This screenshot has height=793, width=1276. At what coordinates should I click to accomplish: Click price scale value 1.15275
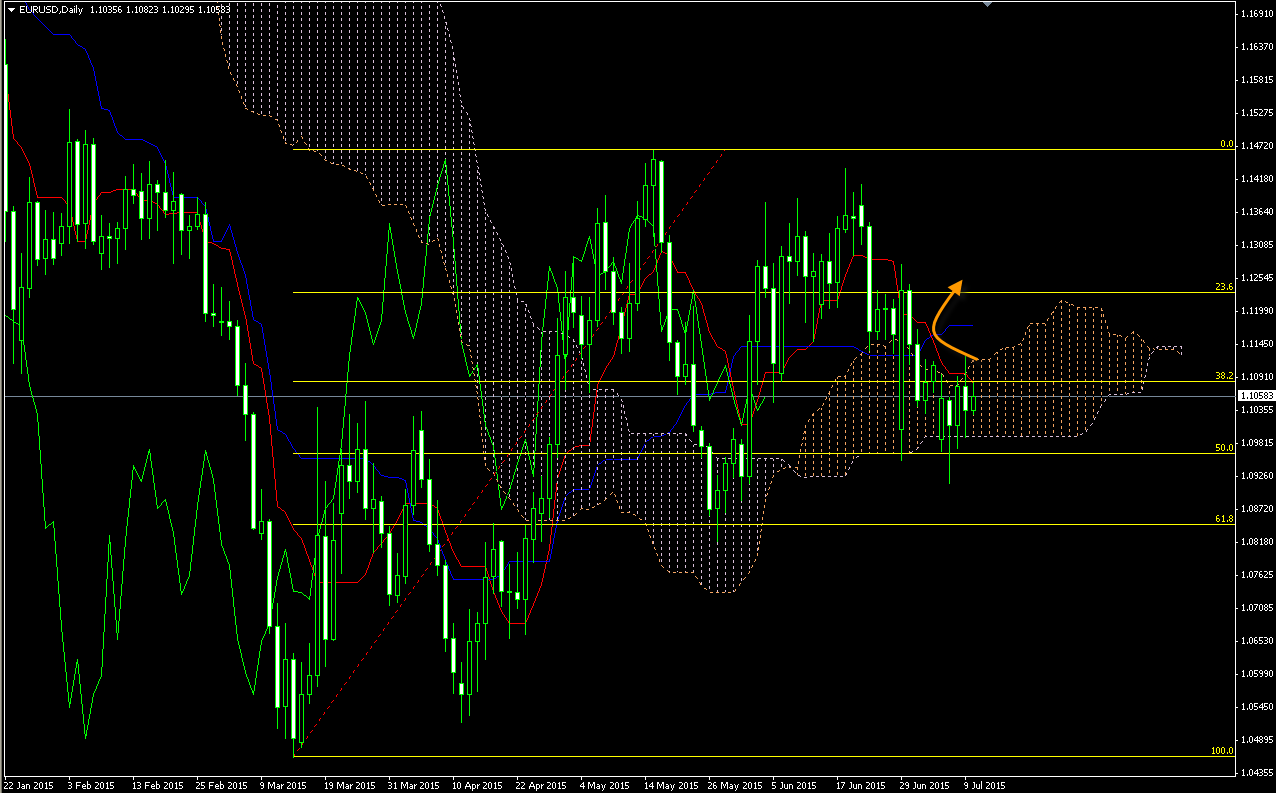[x=1257, y=113]
